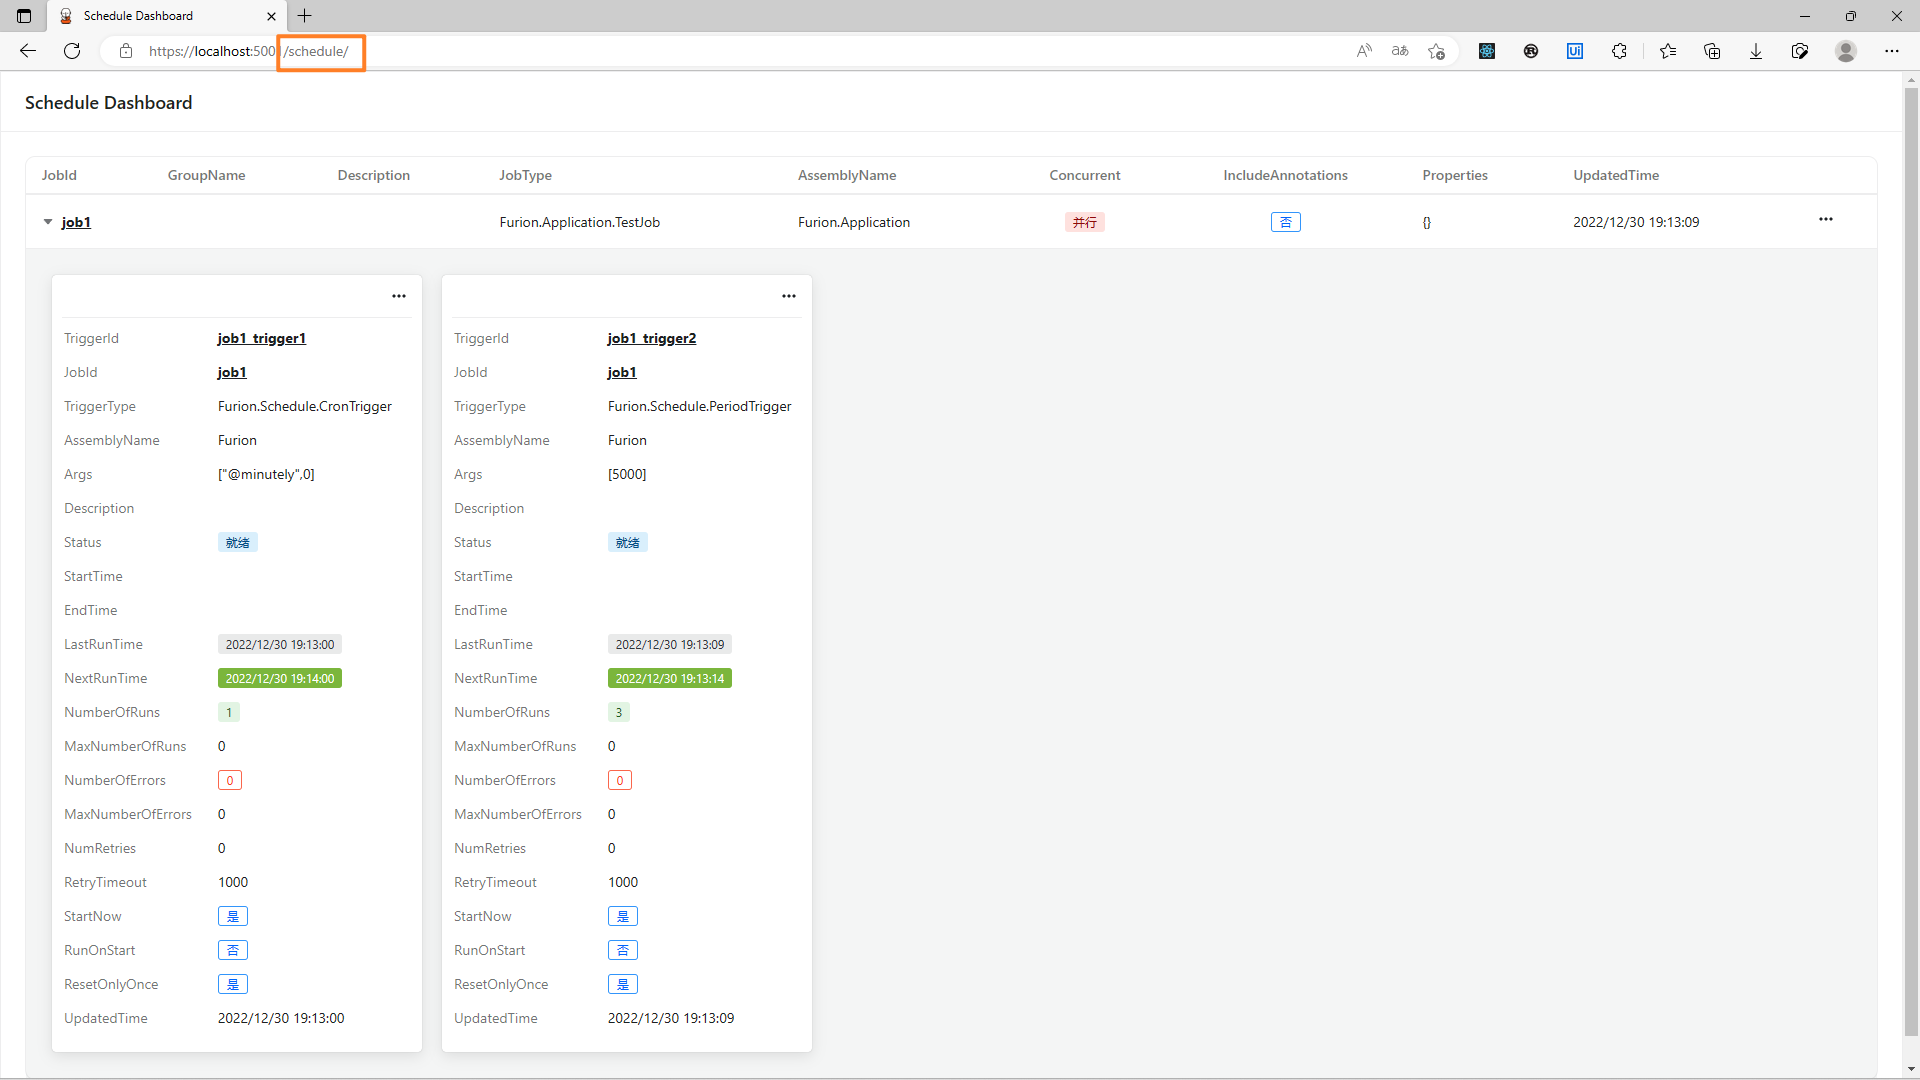Open more options menu for job1 row

tap(1825, 220)
